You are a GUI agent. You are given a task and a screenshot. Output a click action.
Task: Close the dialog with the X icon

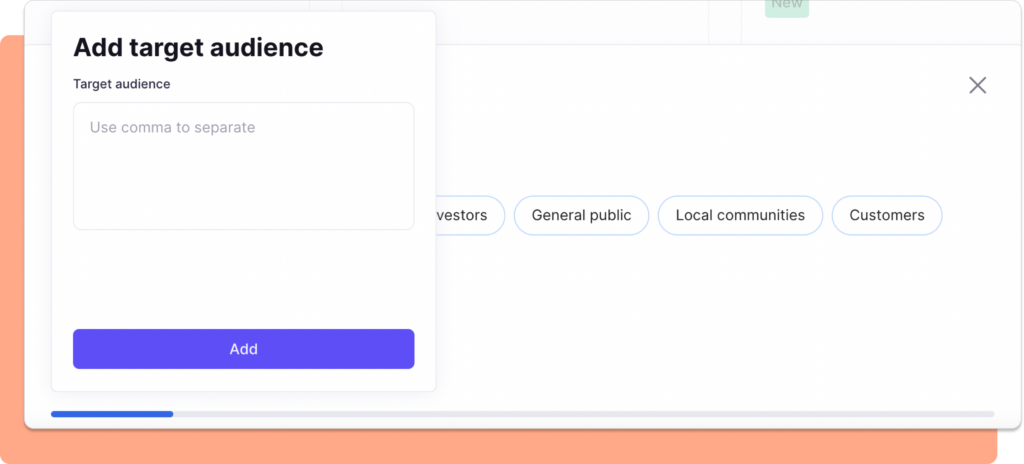coord(977,85)
